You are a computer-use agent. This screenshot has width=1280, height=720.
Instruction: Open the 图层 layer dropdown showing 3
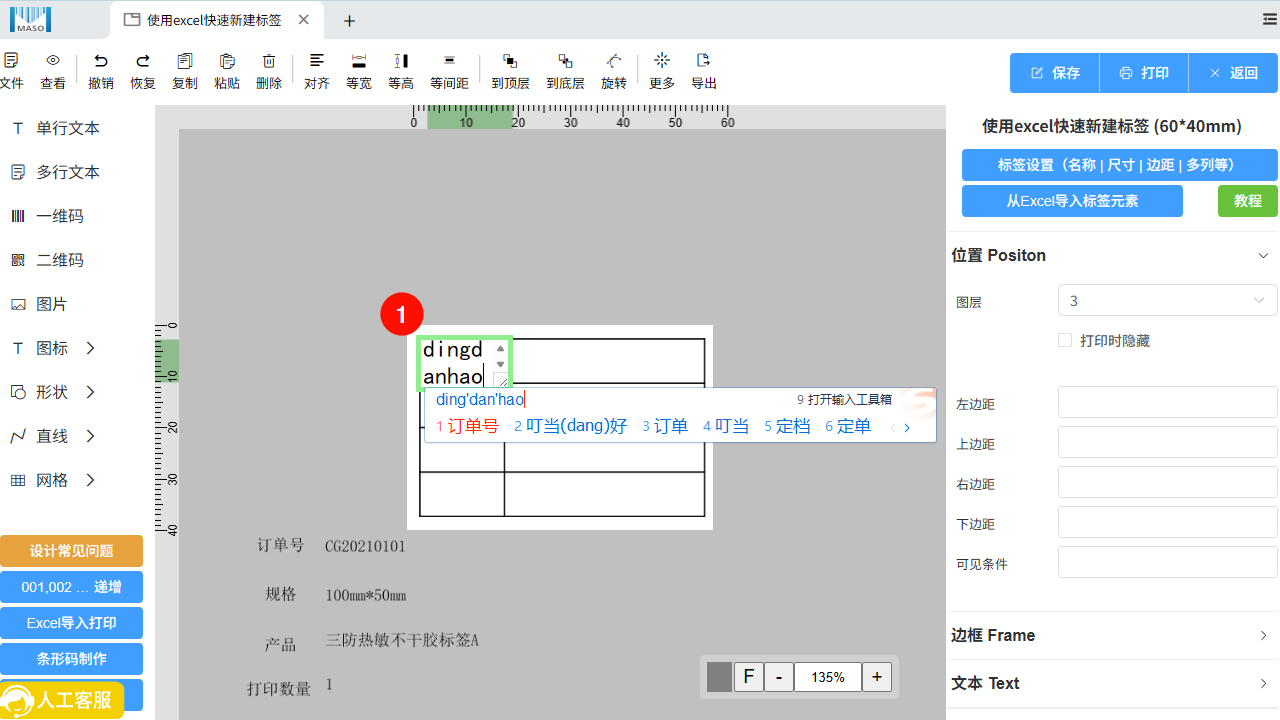(x=1167, y=300)
